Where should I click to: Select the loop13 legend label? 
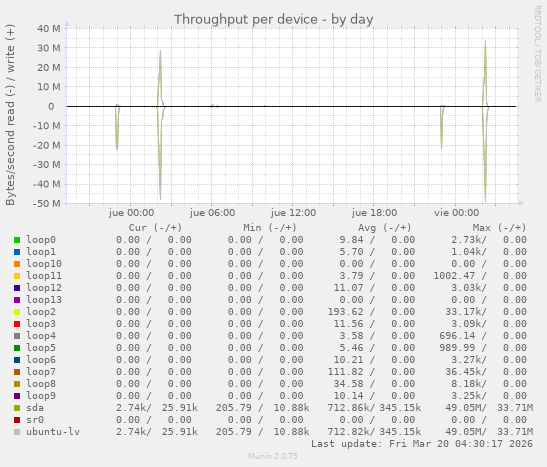click(x=44, y=300)
